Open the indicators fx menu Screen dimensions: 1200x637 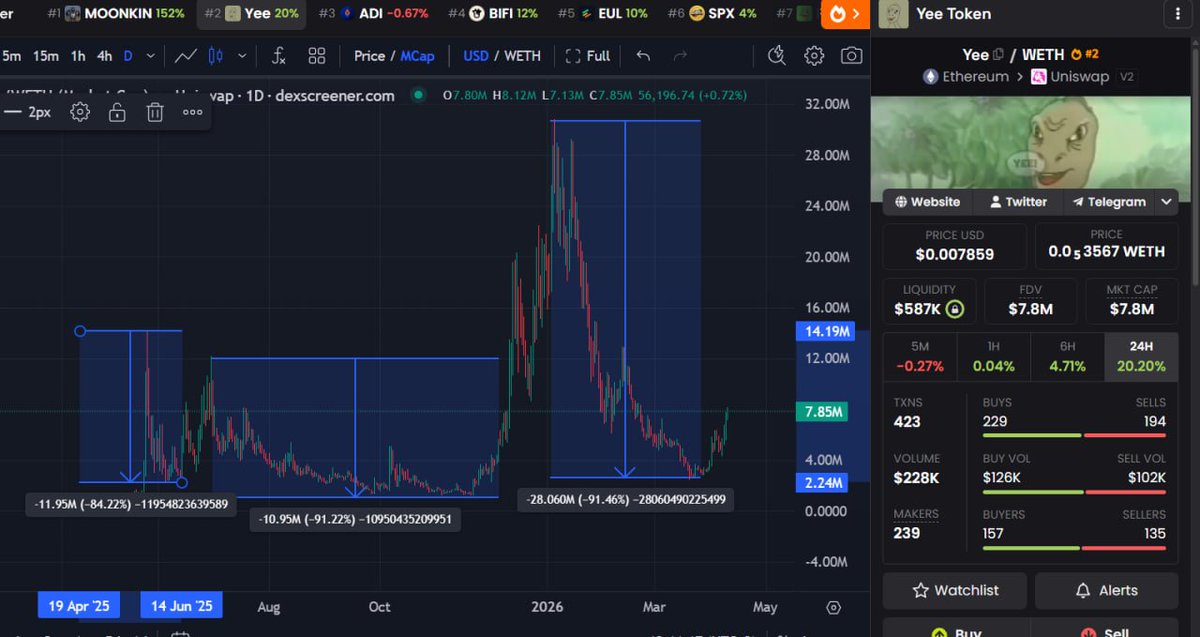click(280, 56)
